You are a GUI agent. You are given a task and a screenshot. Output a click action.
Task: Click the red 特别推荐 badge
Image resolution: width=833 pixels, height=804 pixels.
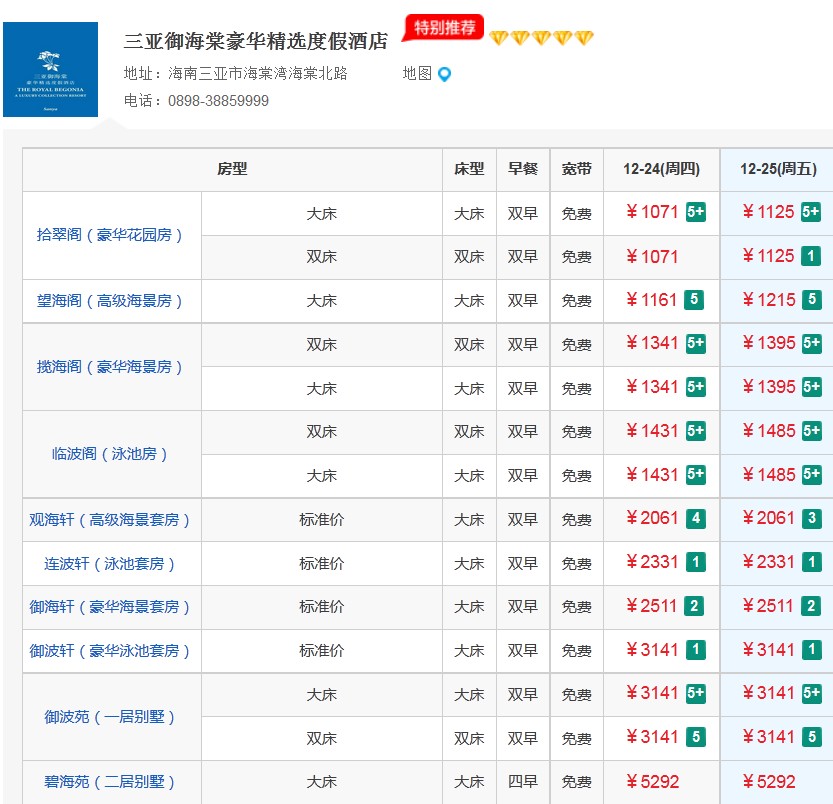(x=443, y=28)
